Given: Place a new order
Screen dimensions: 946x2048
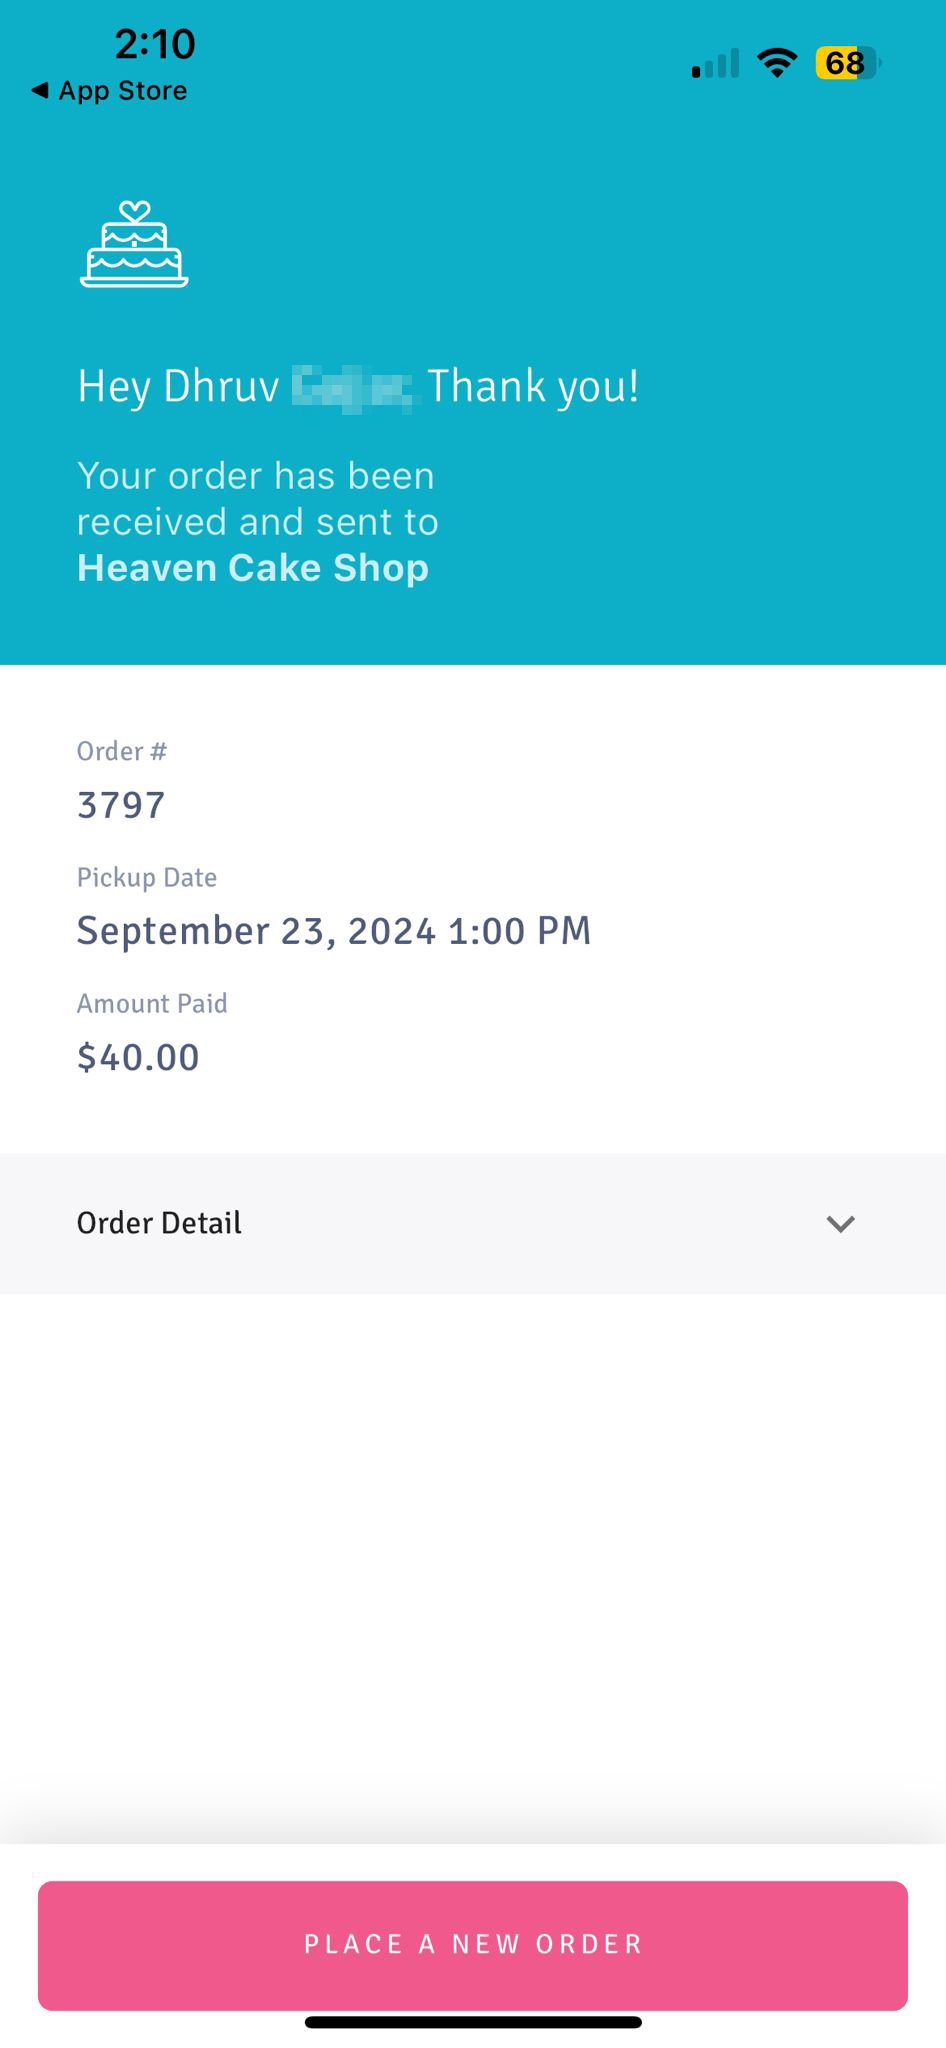Looking at the screenshot, I should (x=473, y=1945).
